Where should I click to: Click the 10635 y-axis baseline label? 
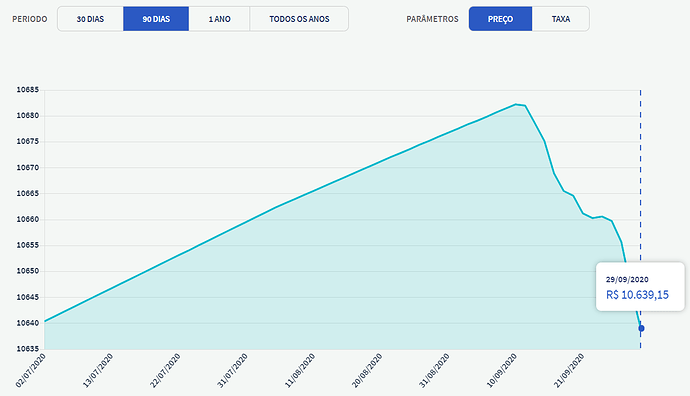[x=28, y=349]
